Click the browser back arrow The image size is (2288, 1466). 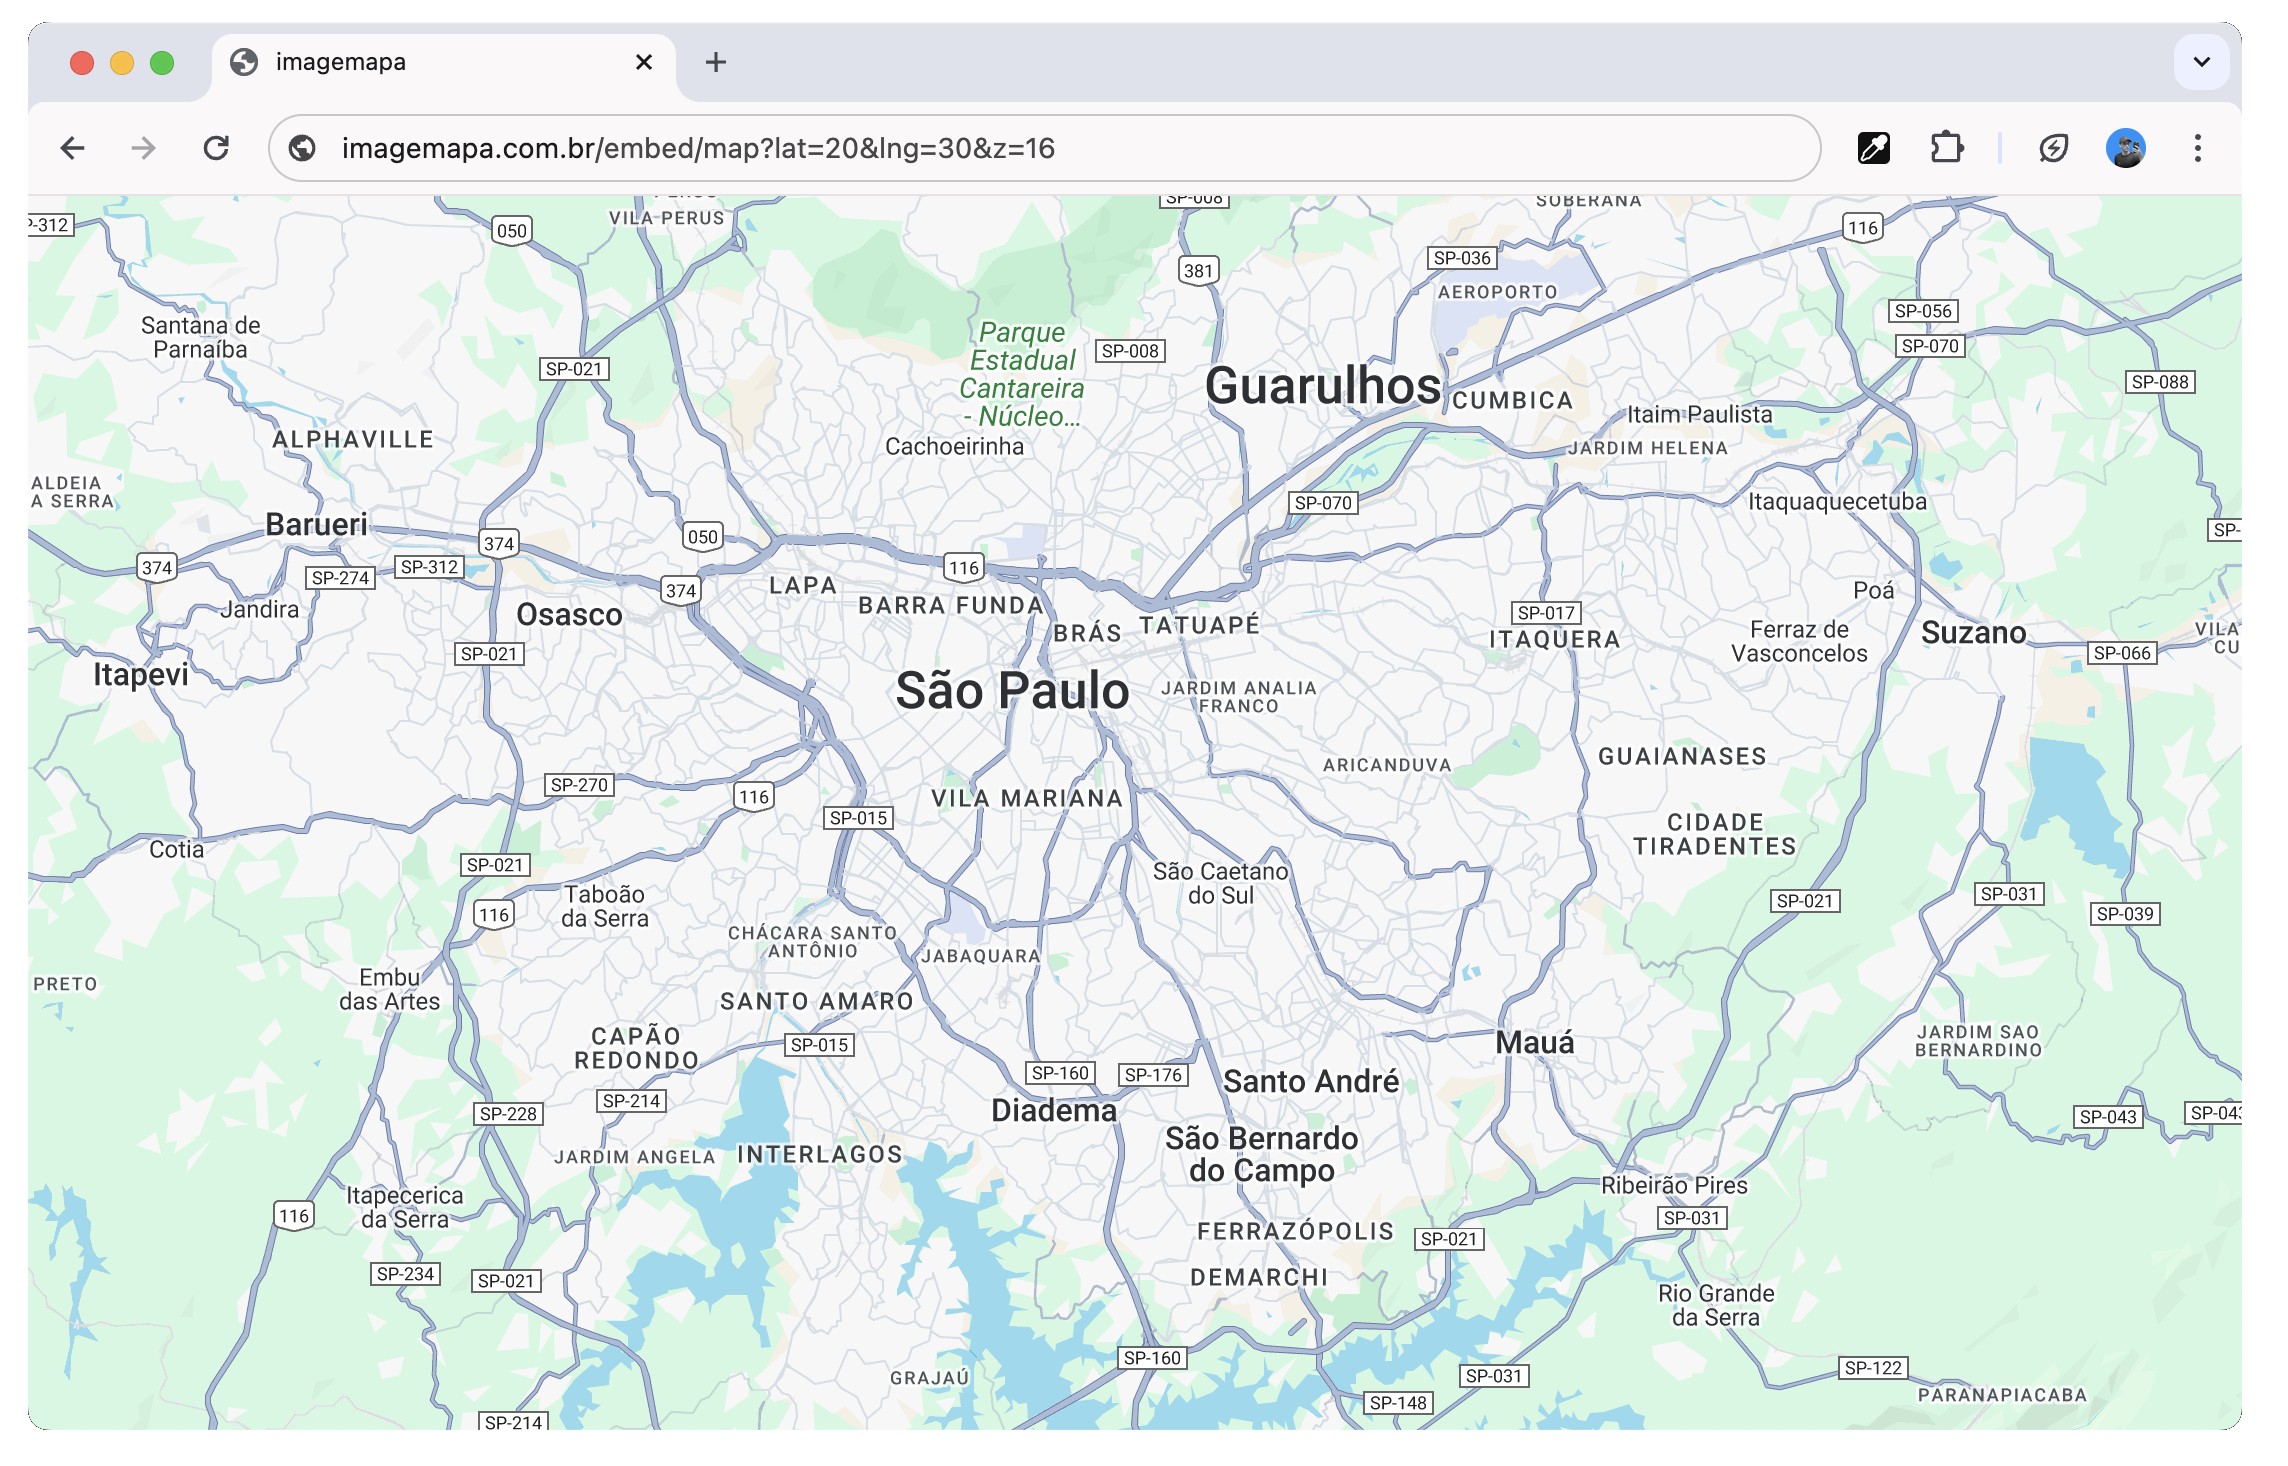point(72,149)
